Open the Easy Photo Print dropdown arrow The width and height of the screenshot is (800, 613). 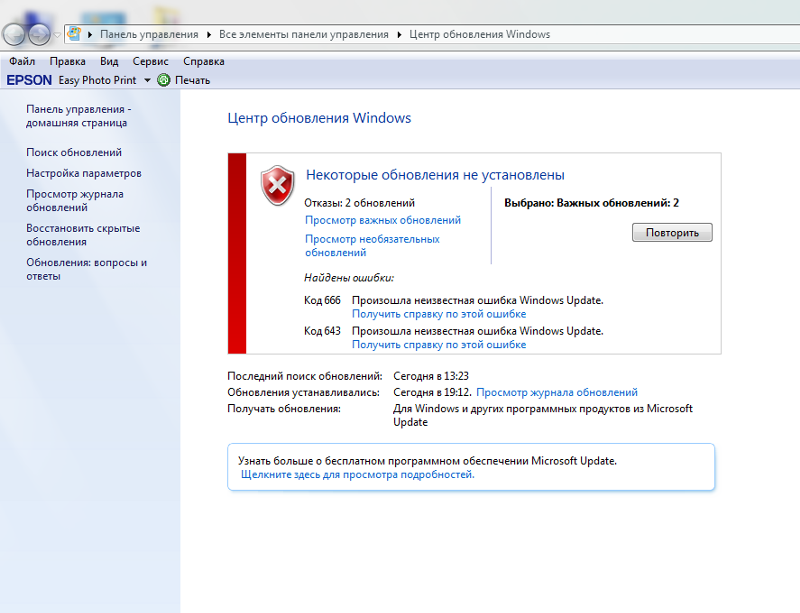click(x=147, y=80)
